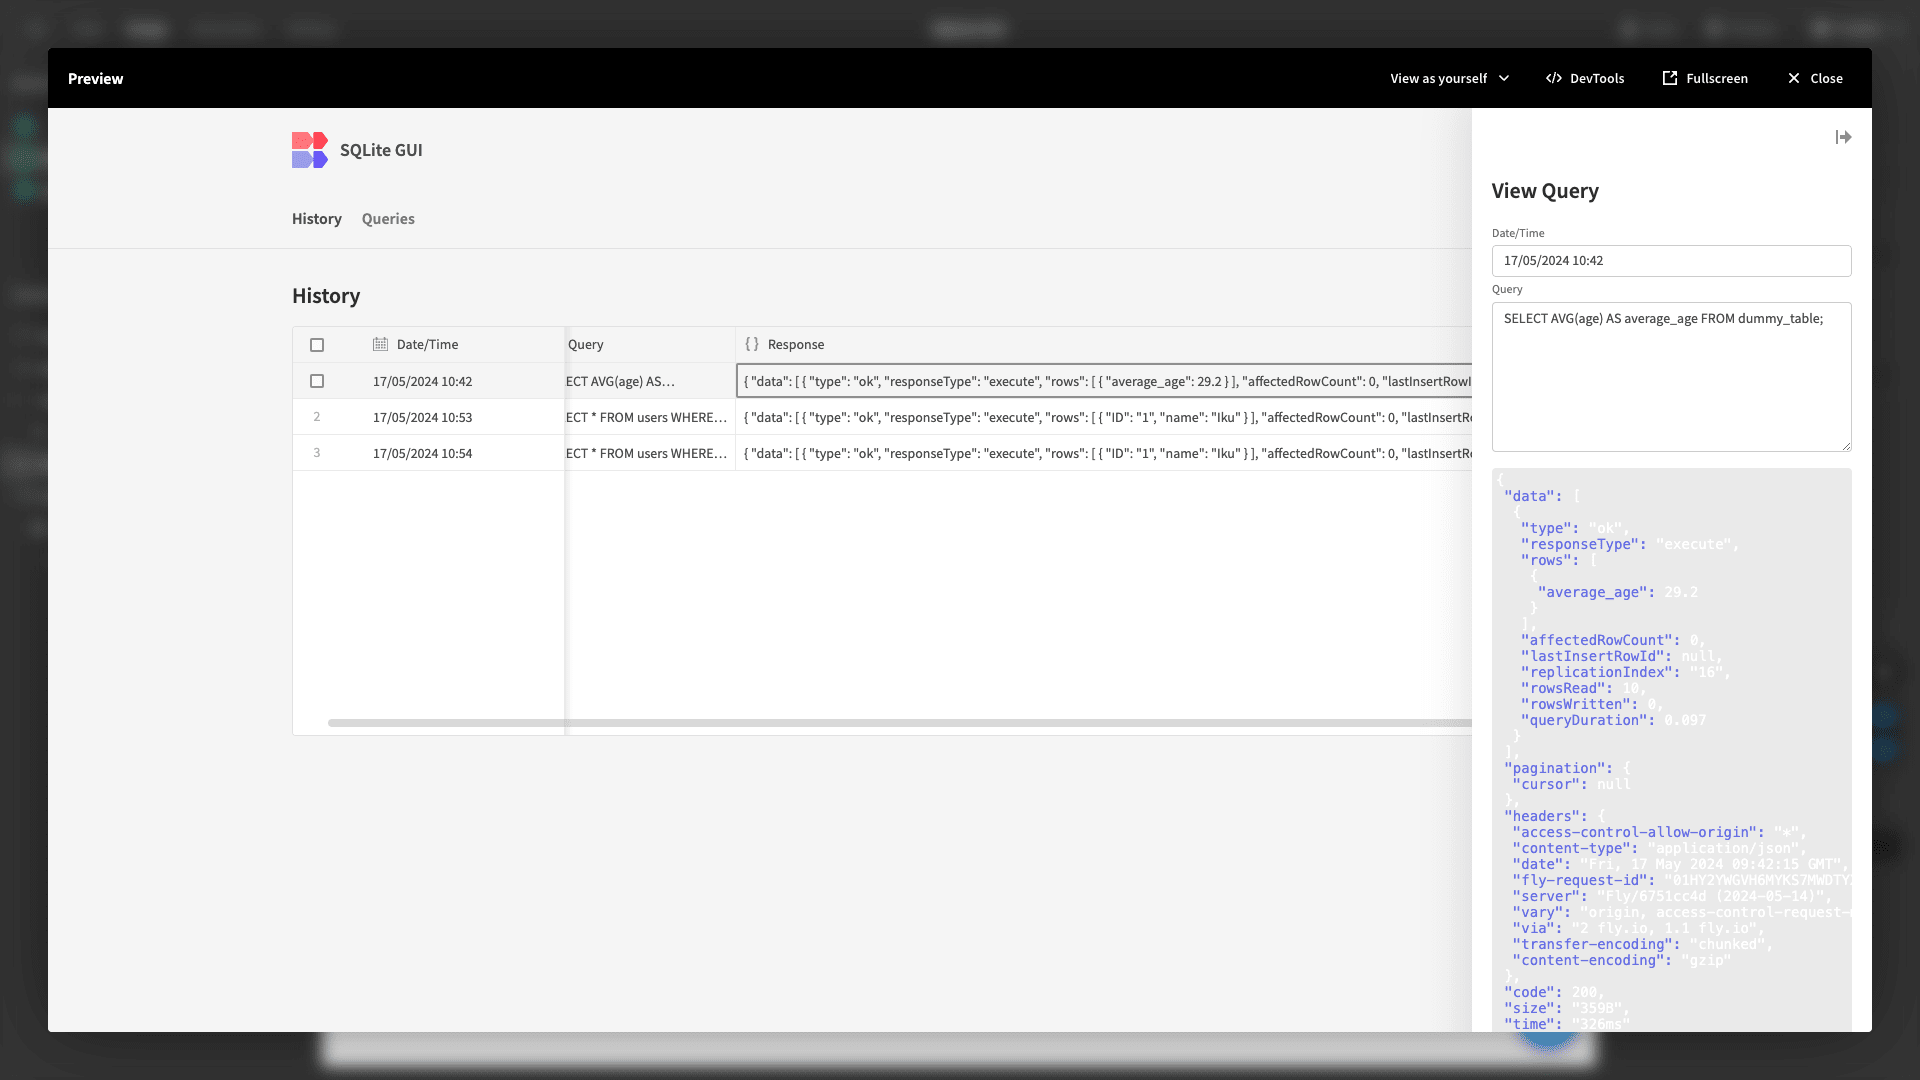This screenshot has width=1920, height=1080.
Task: Switch to the History tab
Action: (317, 219)
